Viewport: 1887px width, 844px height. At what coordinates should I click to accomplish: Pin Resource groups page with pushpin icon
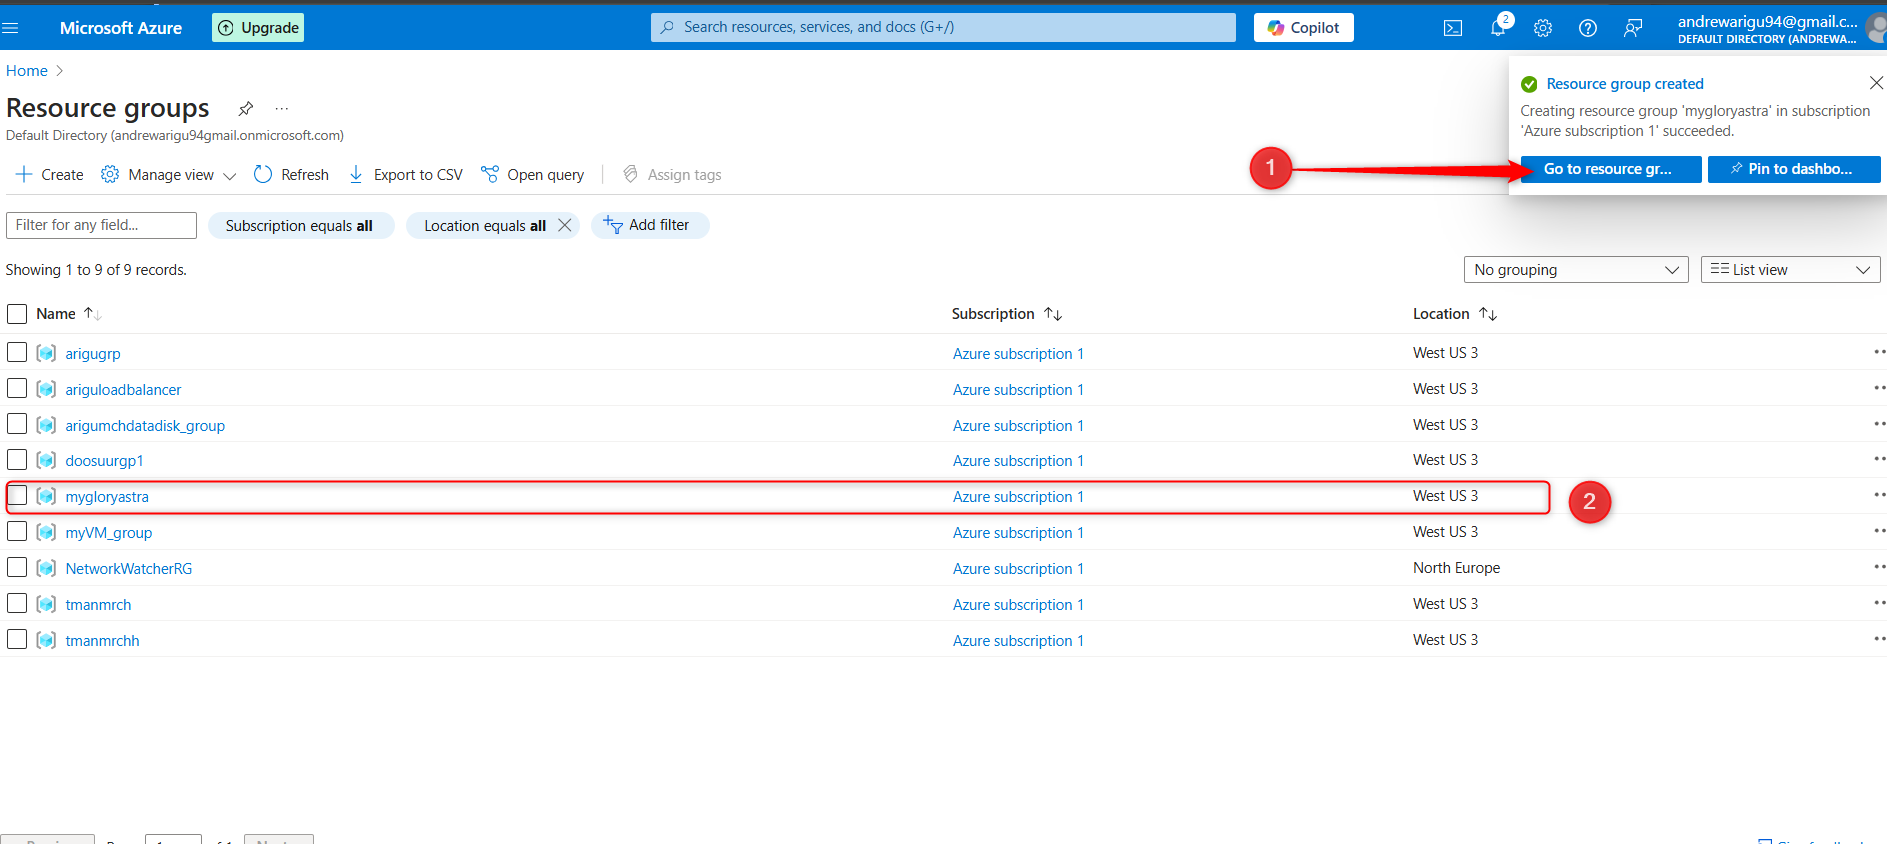point(245,108)
